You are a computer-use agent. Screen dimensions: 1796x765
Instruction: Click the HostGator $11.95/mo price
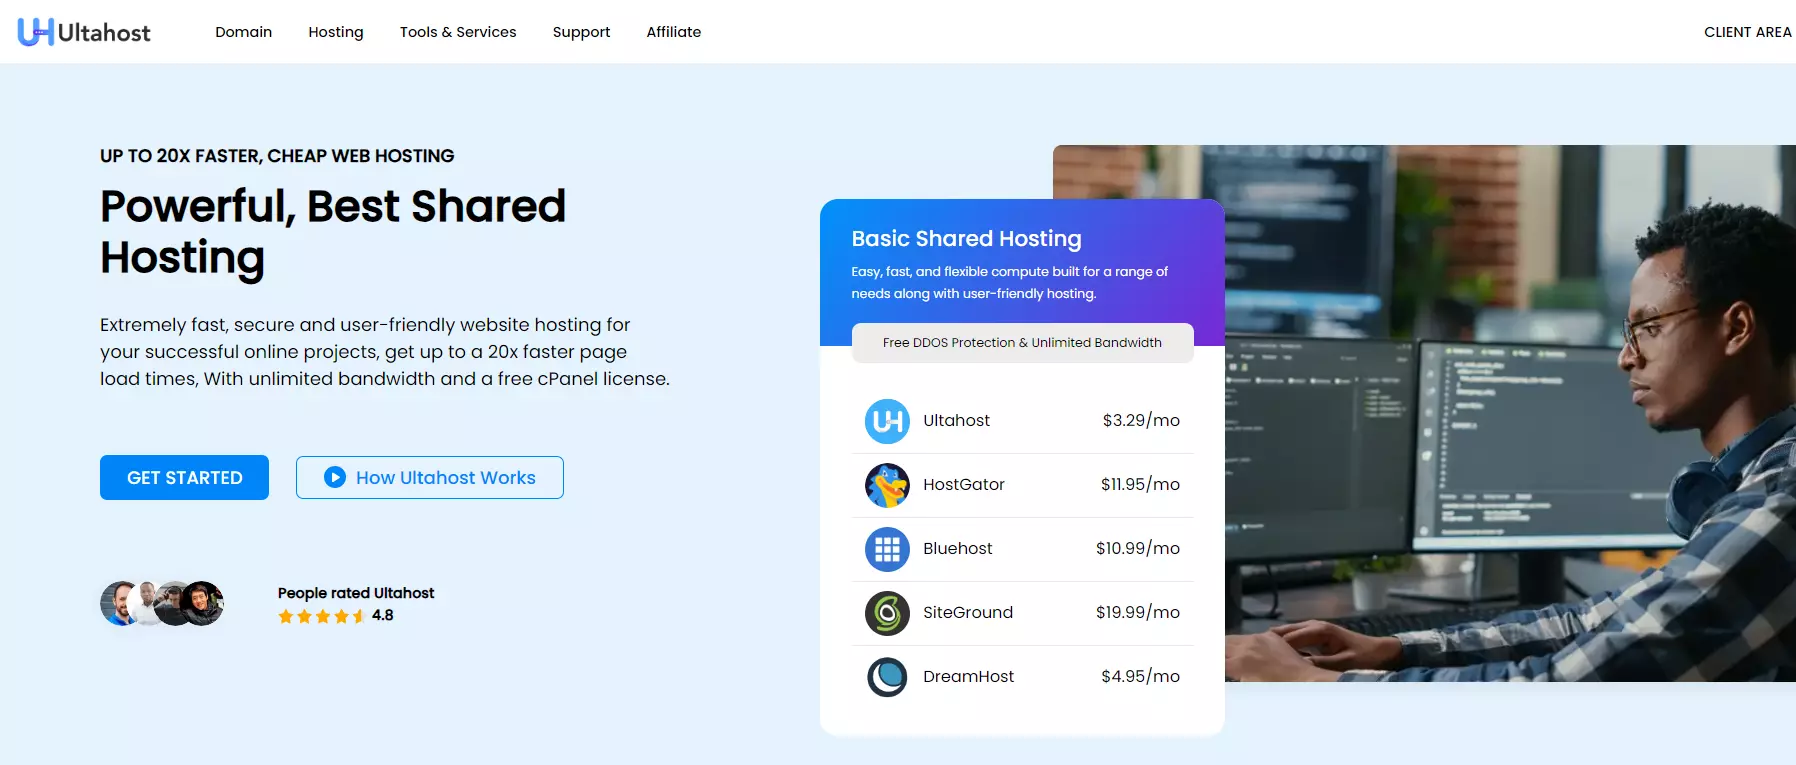pyautogui.click(x=1140, y=484)
